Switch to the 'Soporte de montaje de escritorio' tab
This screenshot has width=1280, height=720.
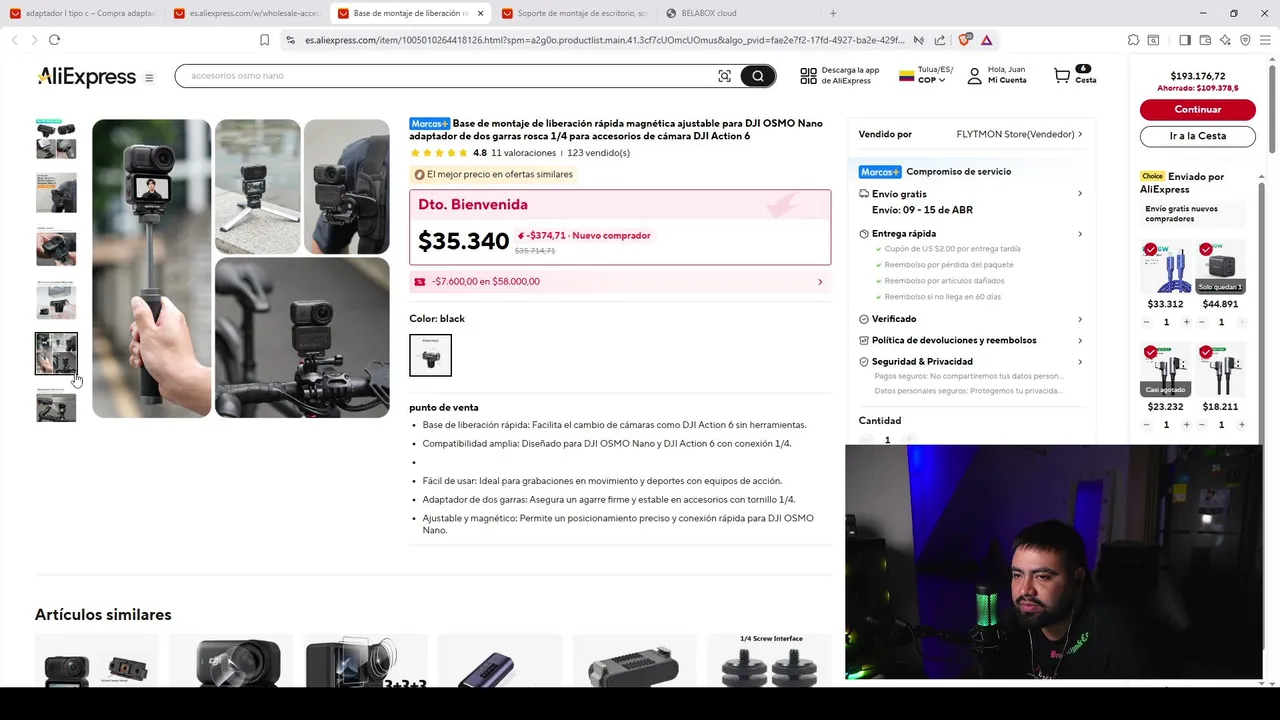click(575, 13)
